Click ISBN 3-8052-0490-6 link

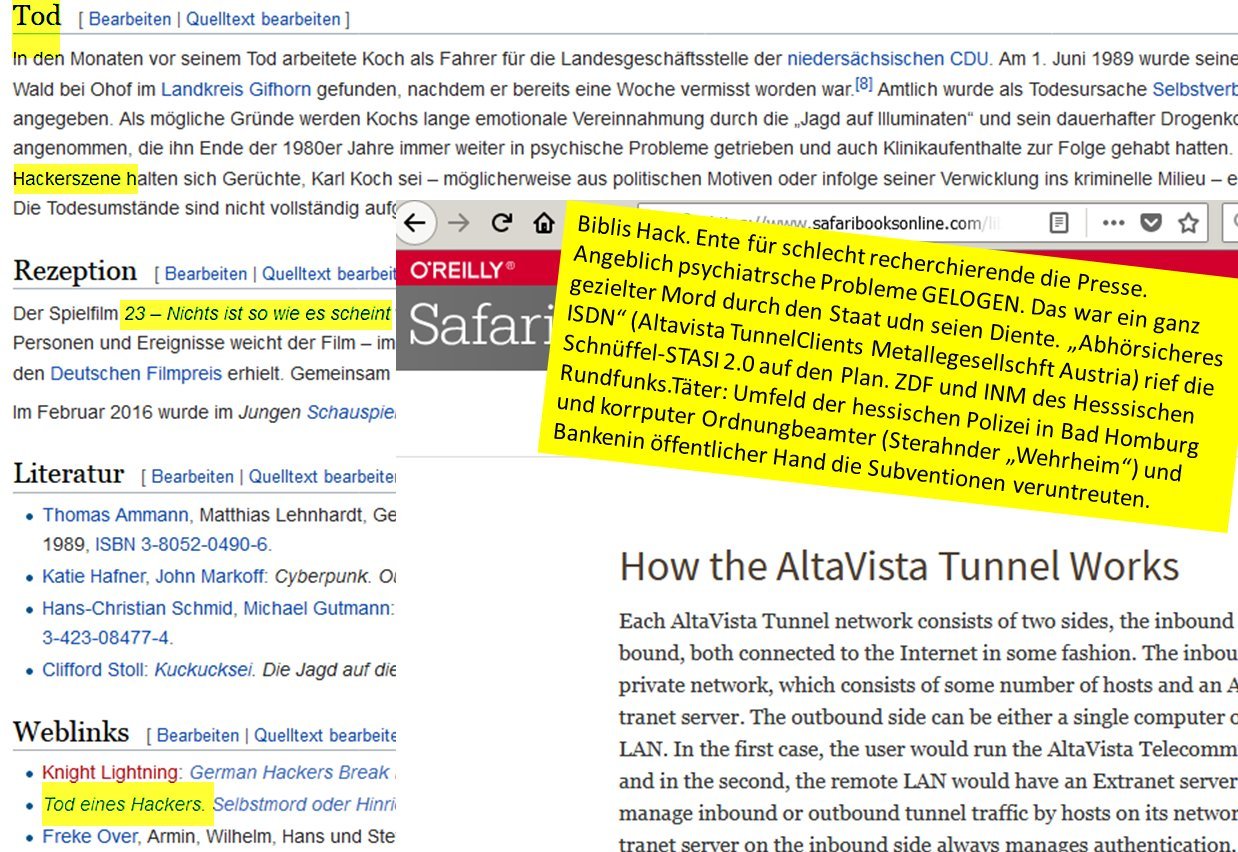181,545
